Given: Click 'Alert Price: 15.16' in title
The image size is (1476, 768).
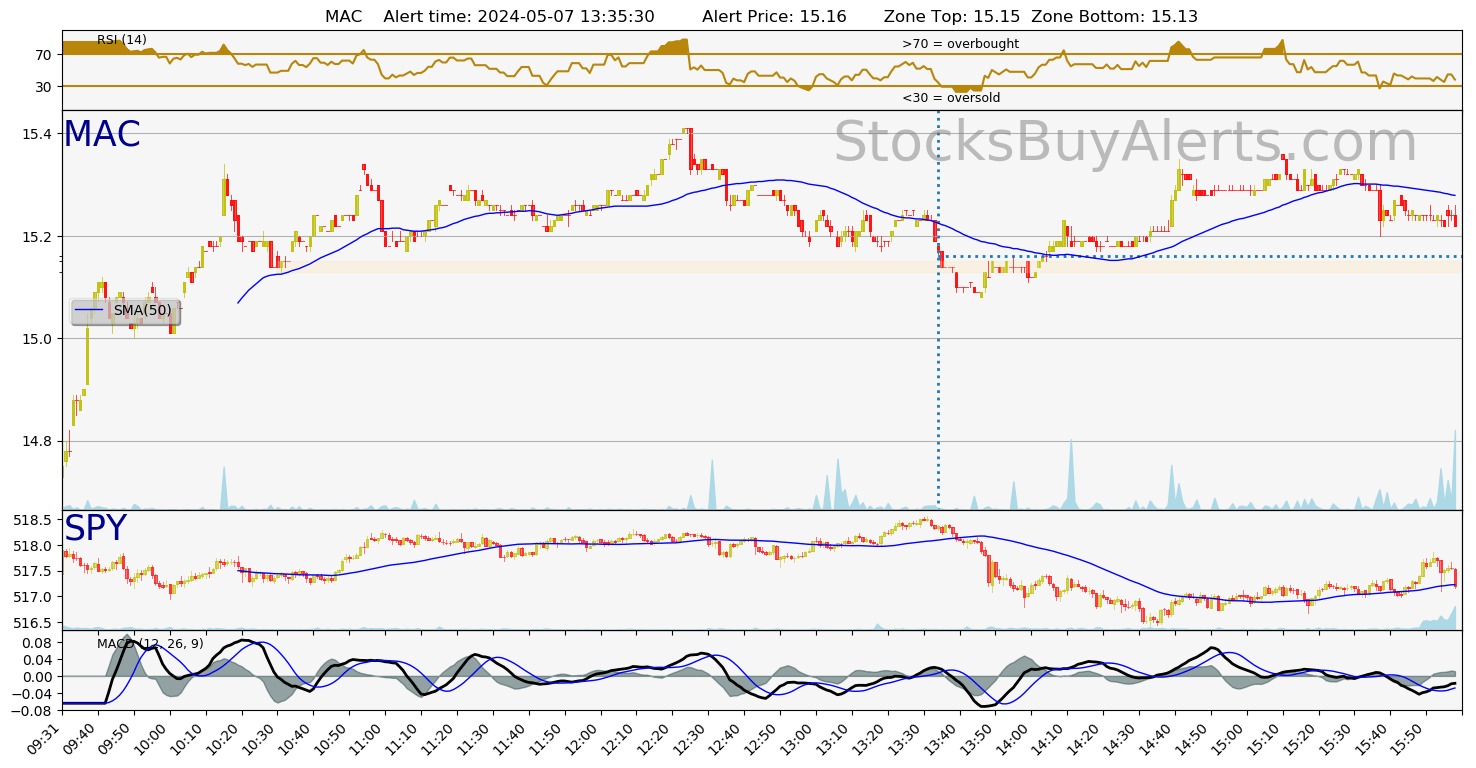Looking at the screenshot, I should (x=774, y=16).
